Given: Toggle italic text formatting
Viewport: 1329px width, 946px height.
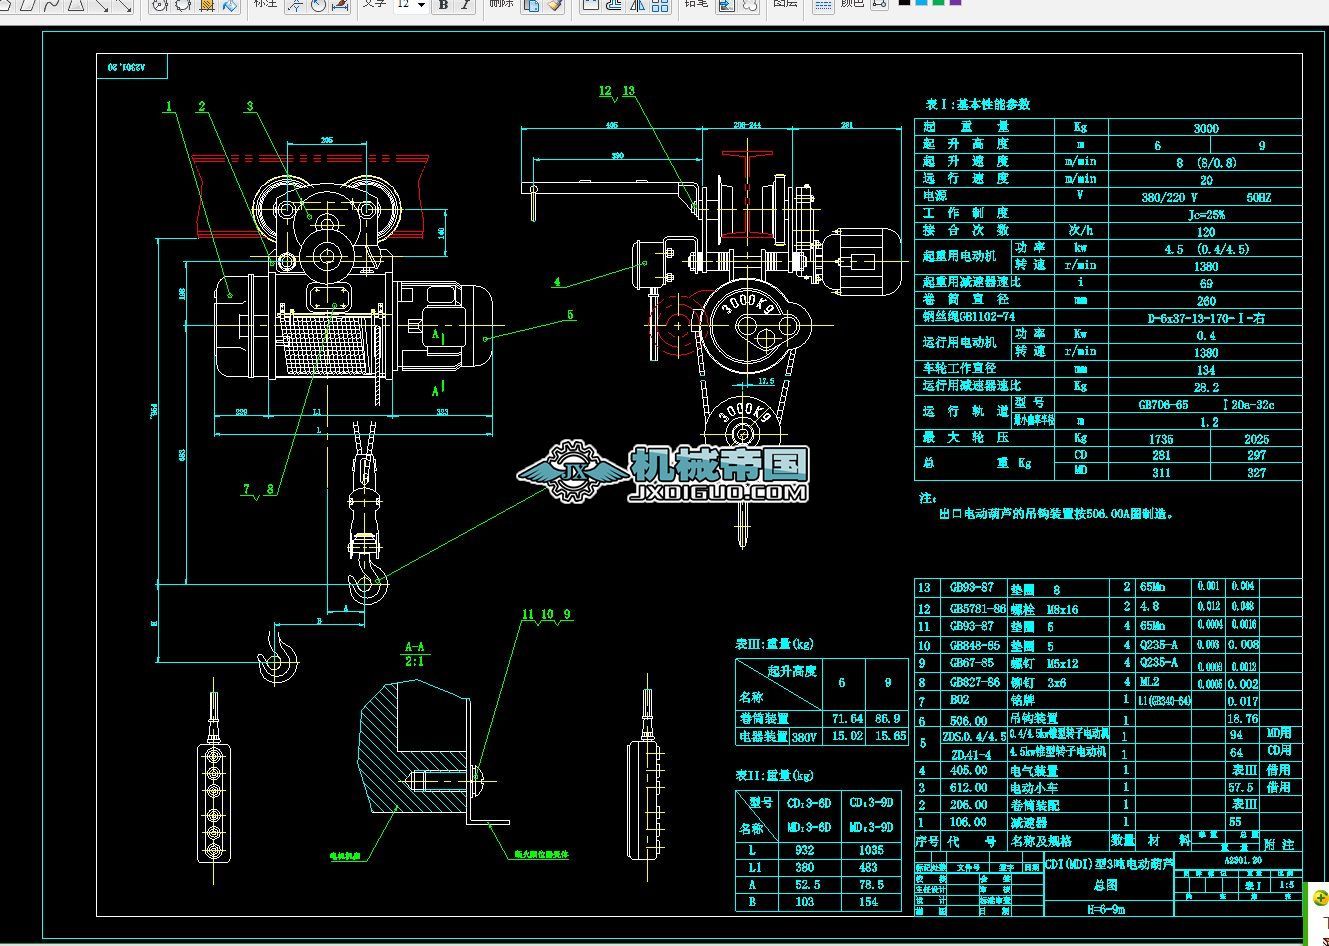Looking at the screenshot, I should [466, 5].
